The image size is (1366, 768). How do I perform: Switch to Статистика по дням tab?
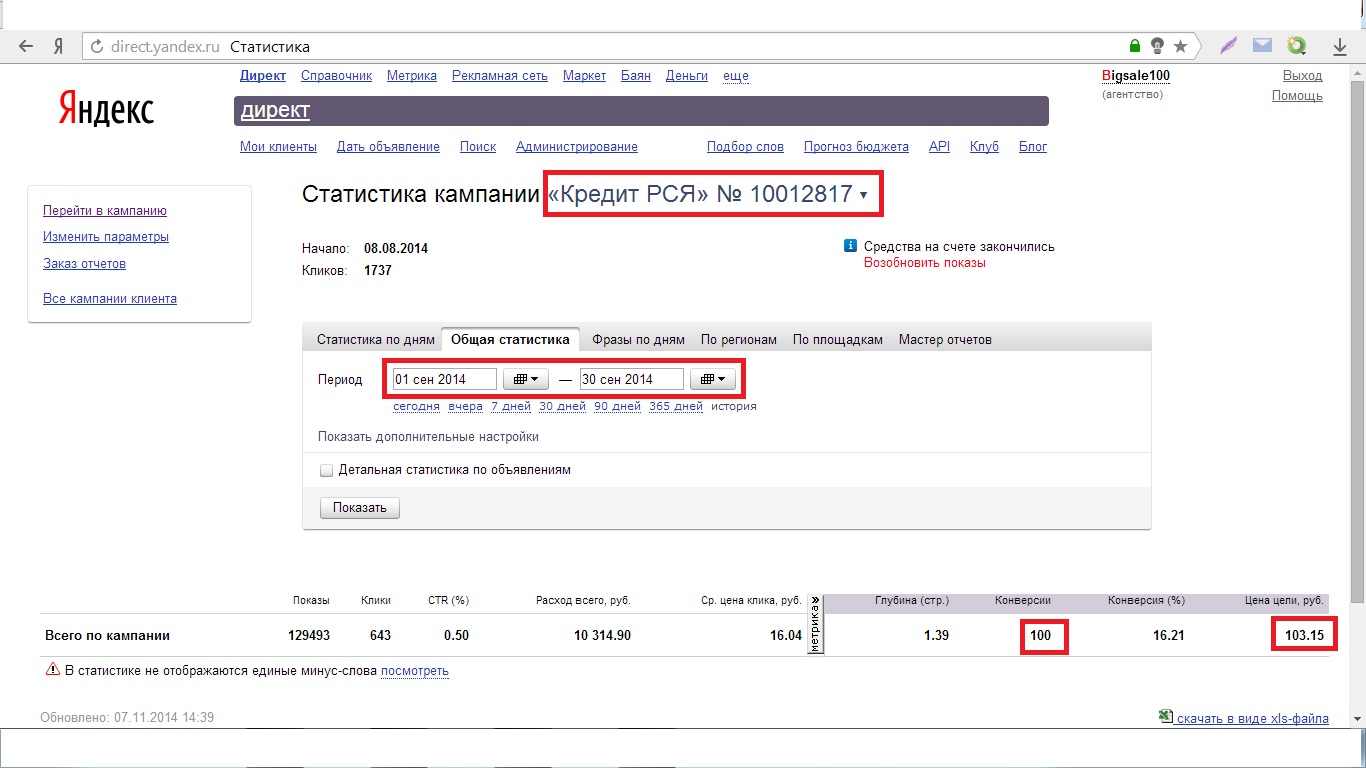click(376, 340)
